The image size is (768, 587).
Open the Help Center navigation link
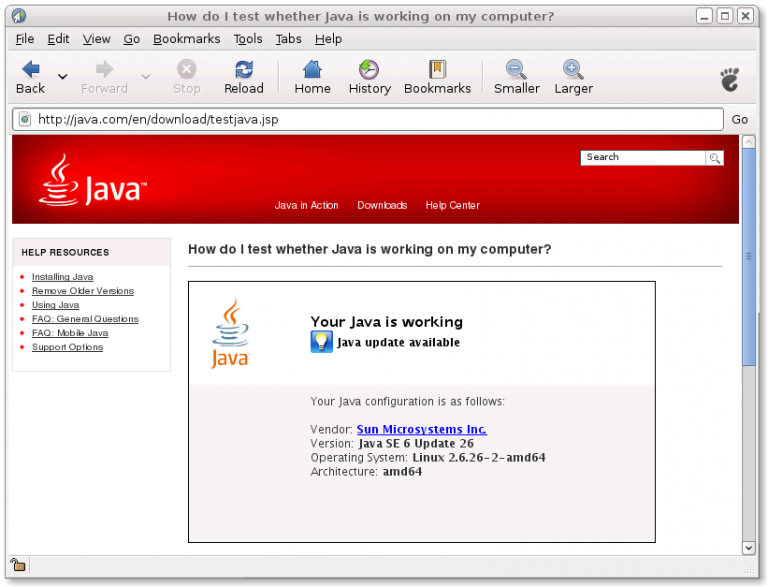point(453,205)
